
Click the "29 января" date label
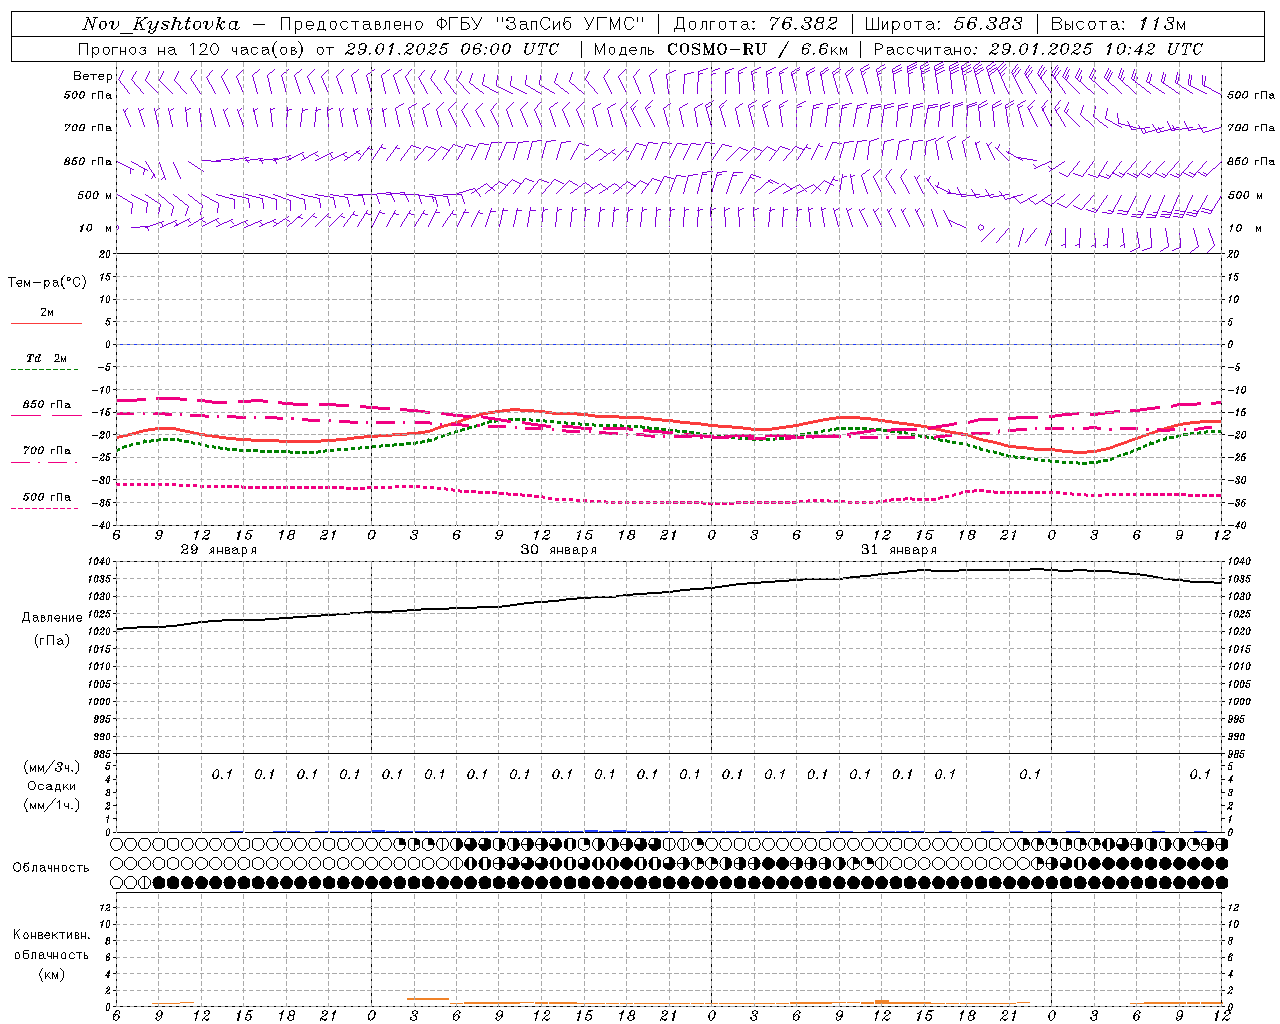click(x=218, y=550)
